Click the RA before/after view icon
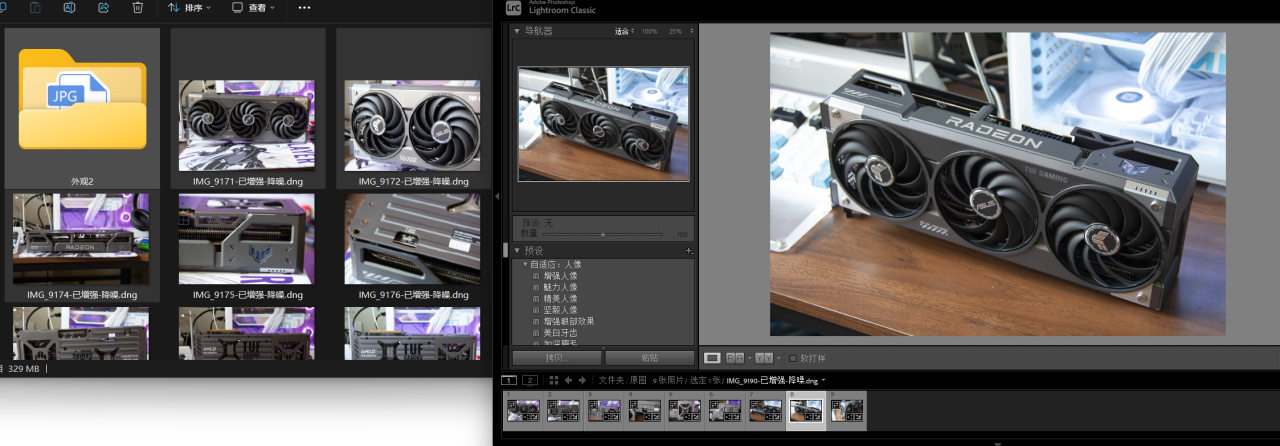The height and width of the screenshot is (446, 1280). [x=735, y=358]
